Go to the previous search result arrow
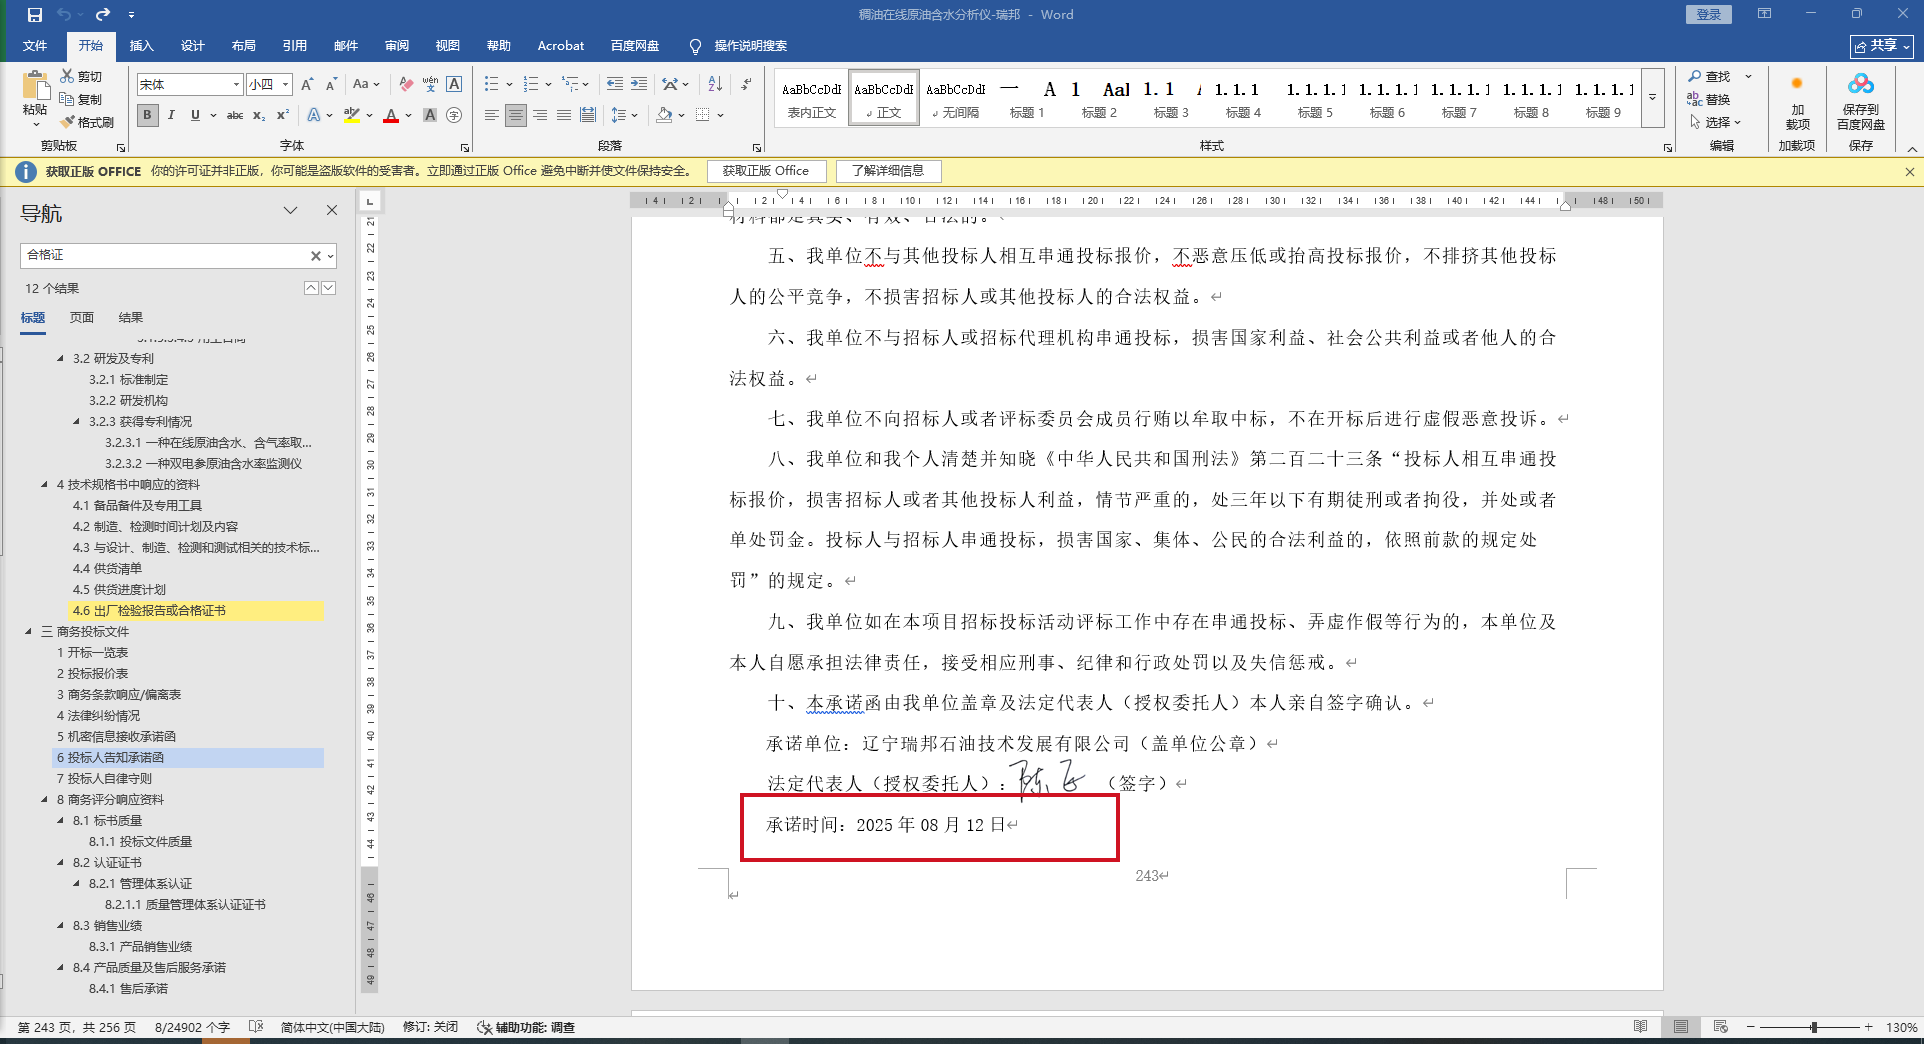Viewport: 1924px width, 1044px height. coord(311,288)
